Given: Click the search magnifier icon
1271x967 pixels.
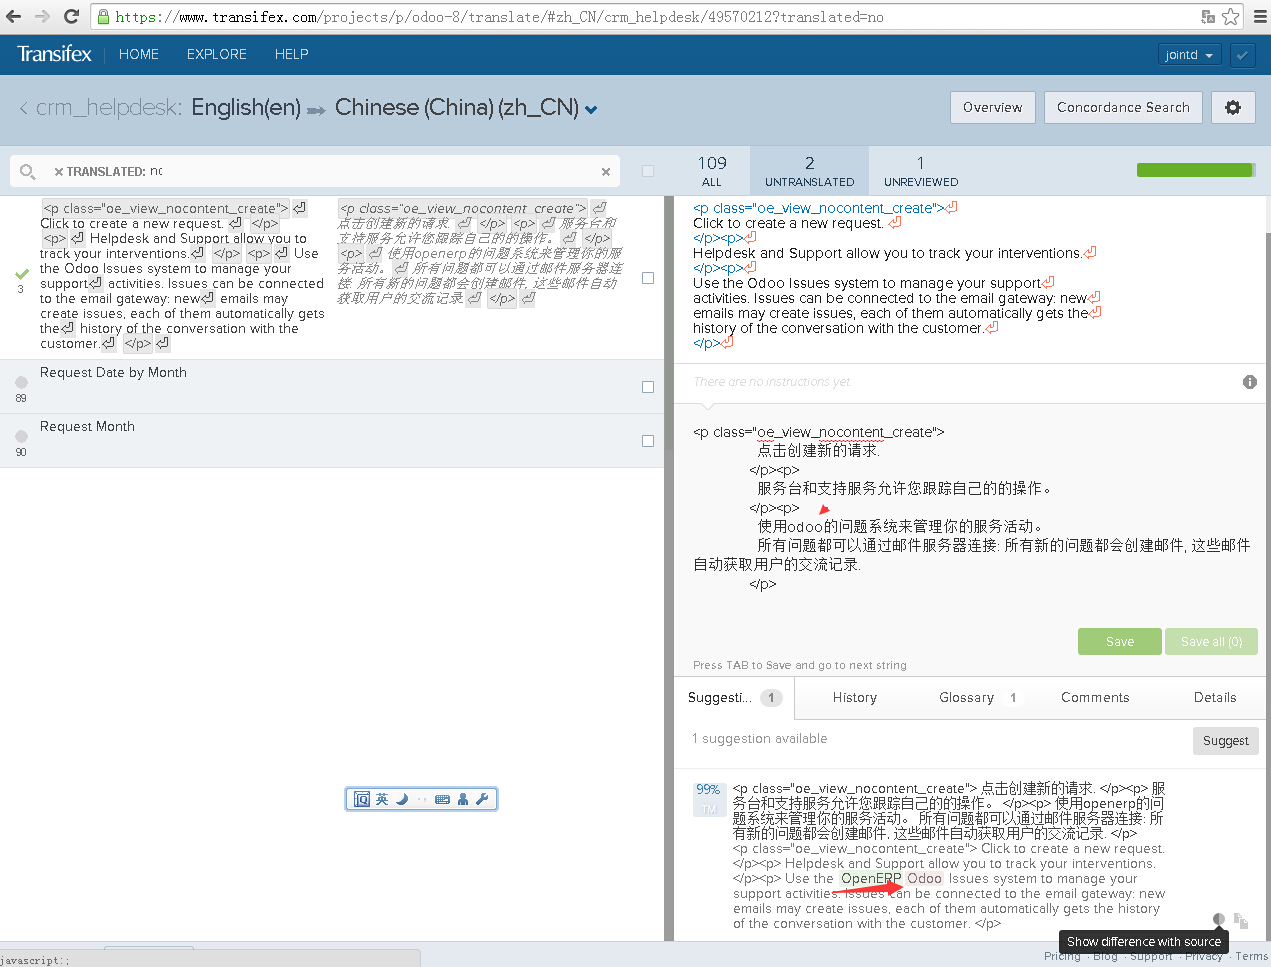Looking at the screenshot, I should tap(28, 172).
